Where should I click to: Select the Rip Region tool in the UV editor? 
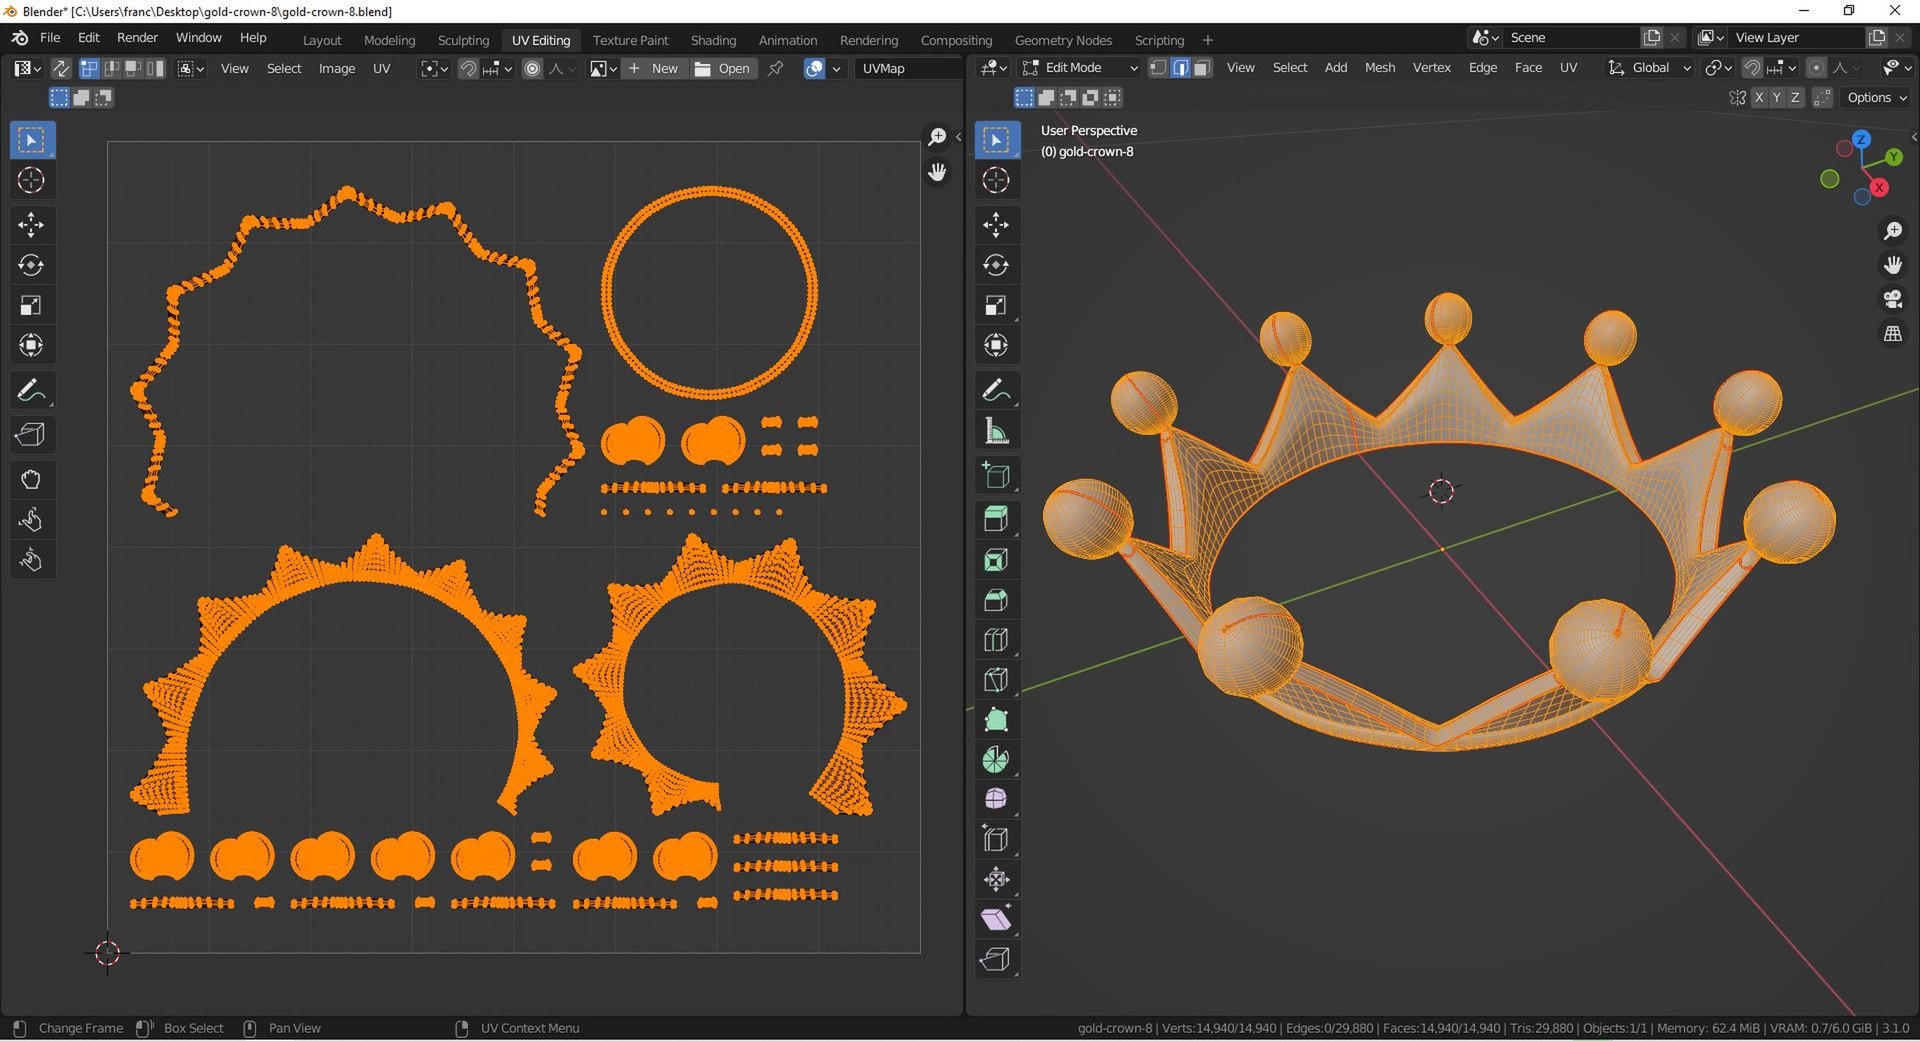click(31, 434)
